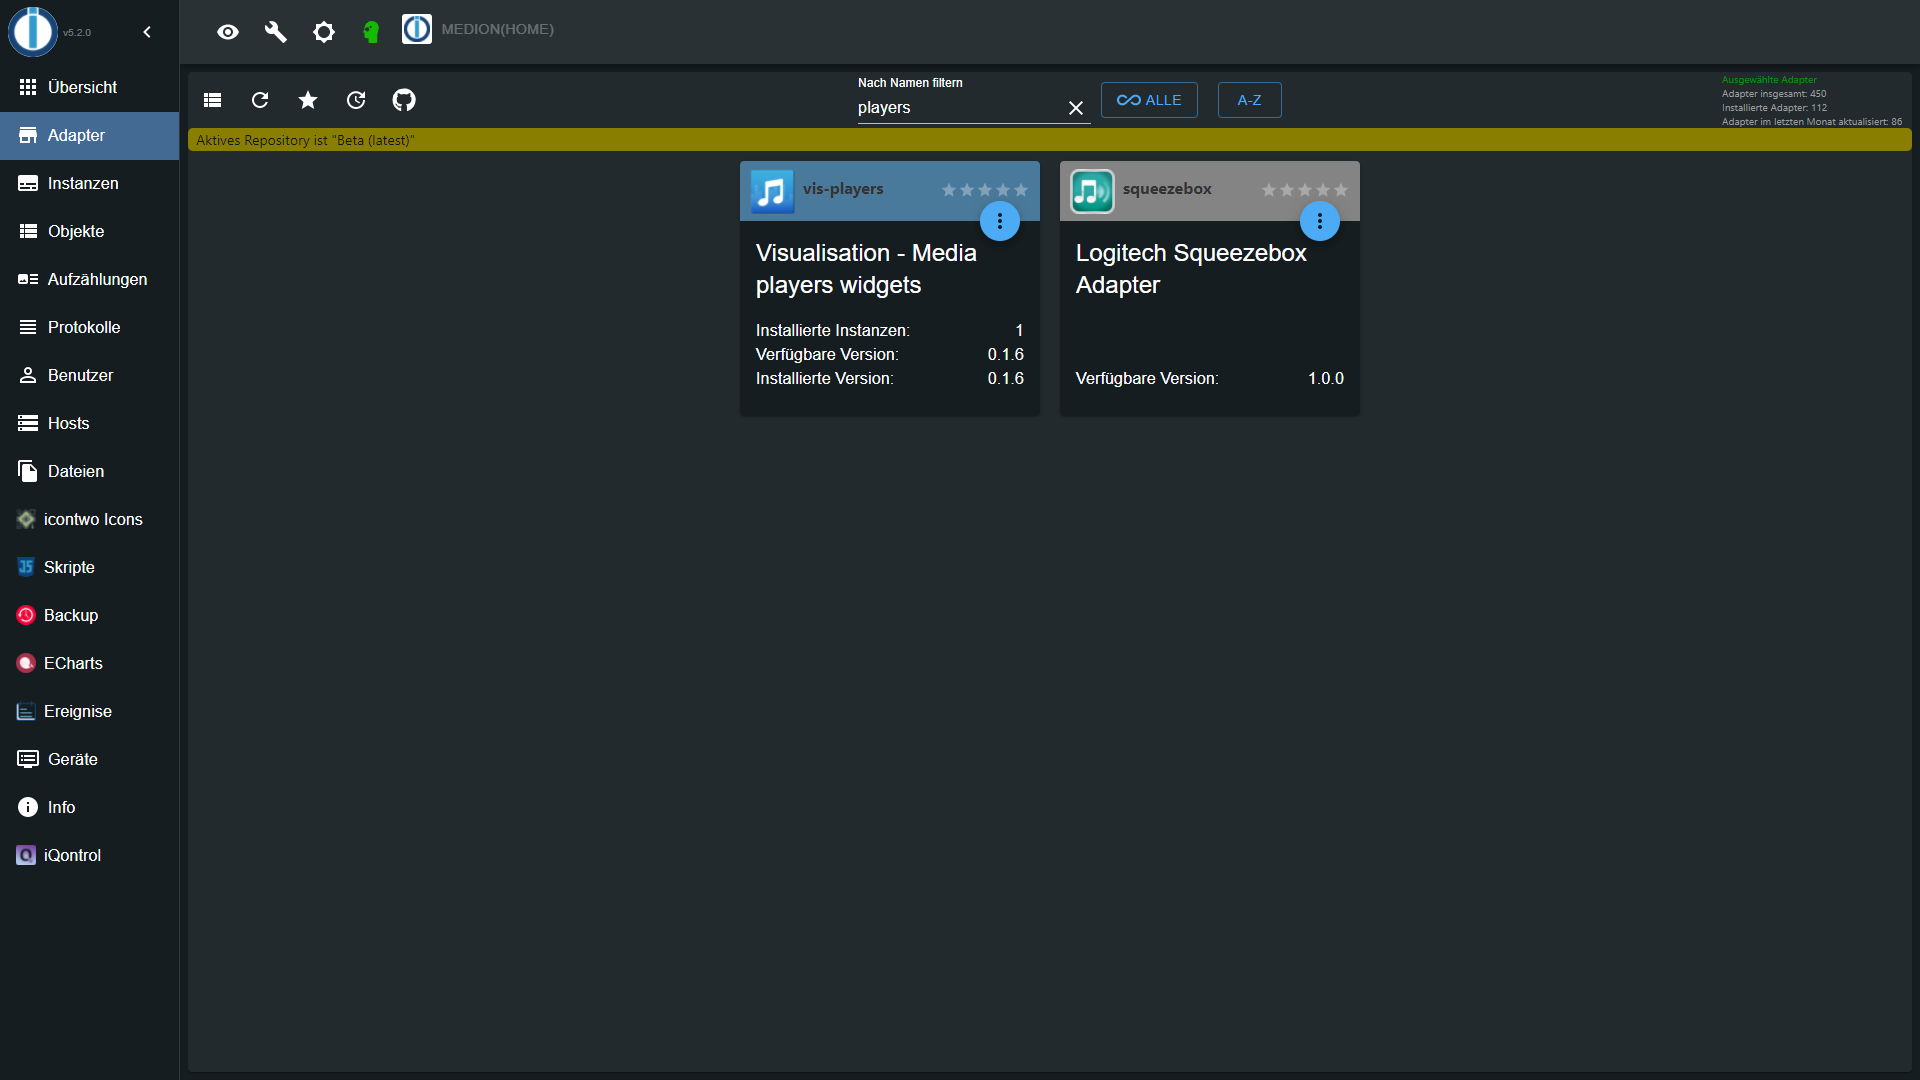The width and height of the screenshot is (1920, 1080).
Task: Clear the players filter text
Action: click(x=1076, y=108)
